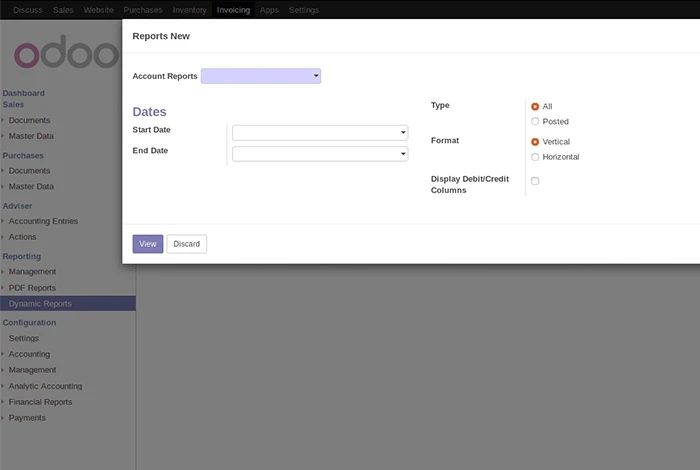The width and height of the screenshot is (700, 470).
Task: Go to Dashboard in the sidebar
Action: click(x=24, y=93)
